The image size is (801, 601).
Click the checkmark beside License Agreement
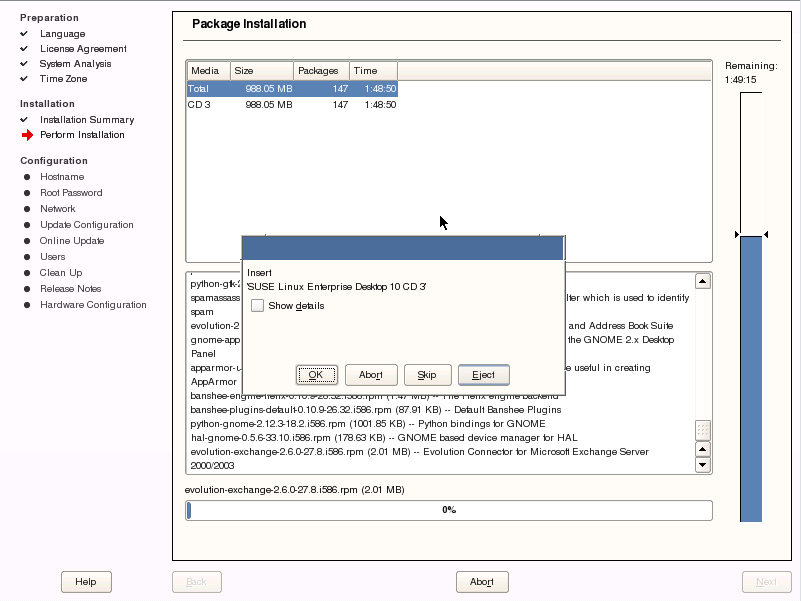(x=24, y=49)
